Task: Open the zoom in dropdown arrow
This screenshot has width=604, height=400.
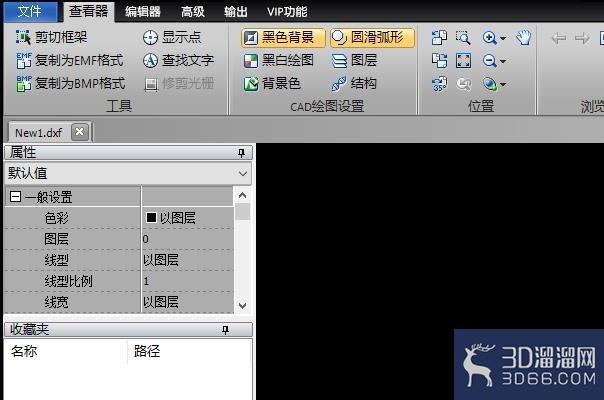Action: [x=503, y=38]
